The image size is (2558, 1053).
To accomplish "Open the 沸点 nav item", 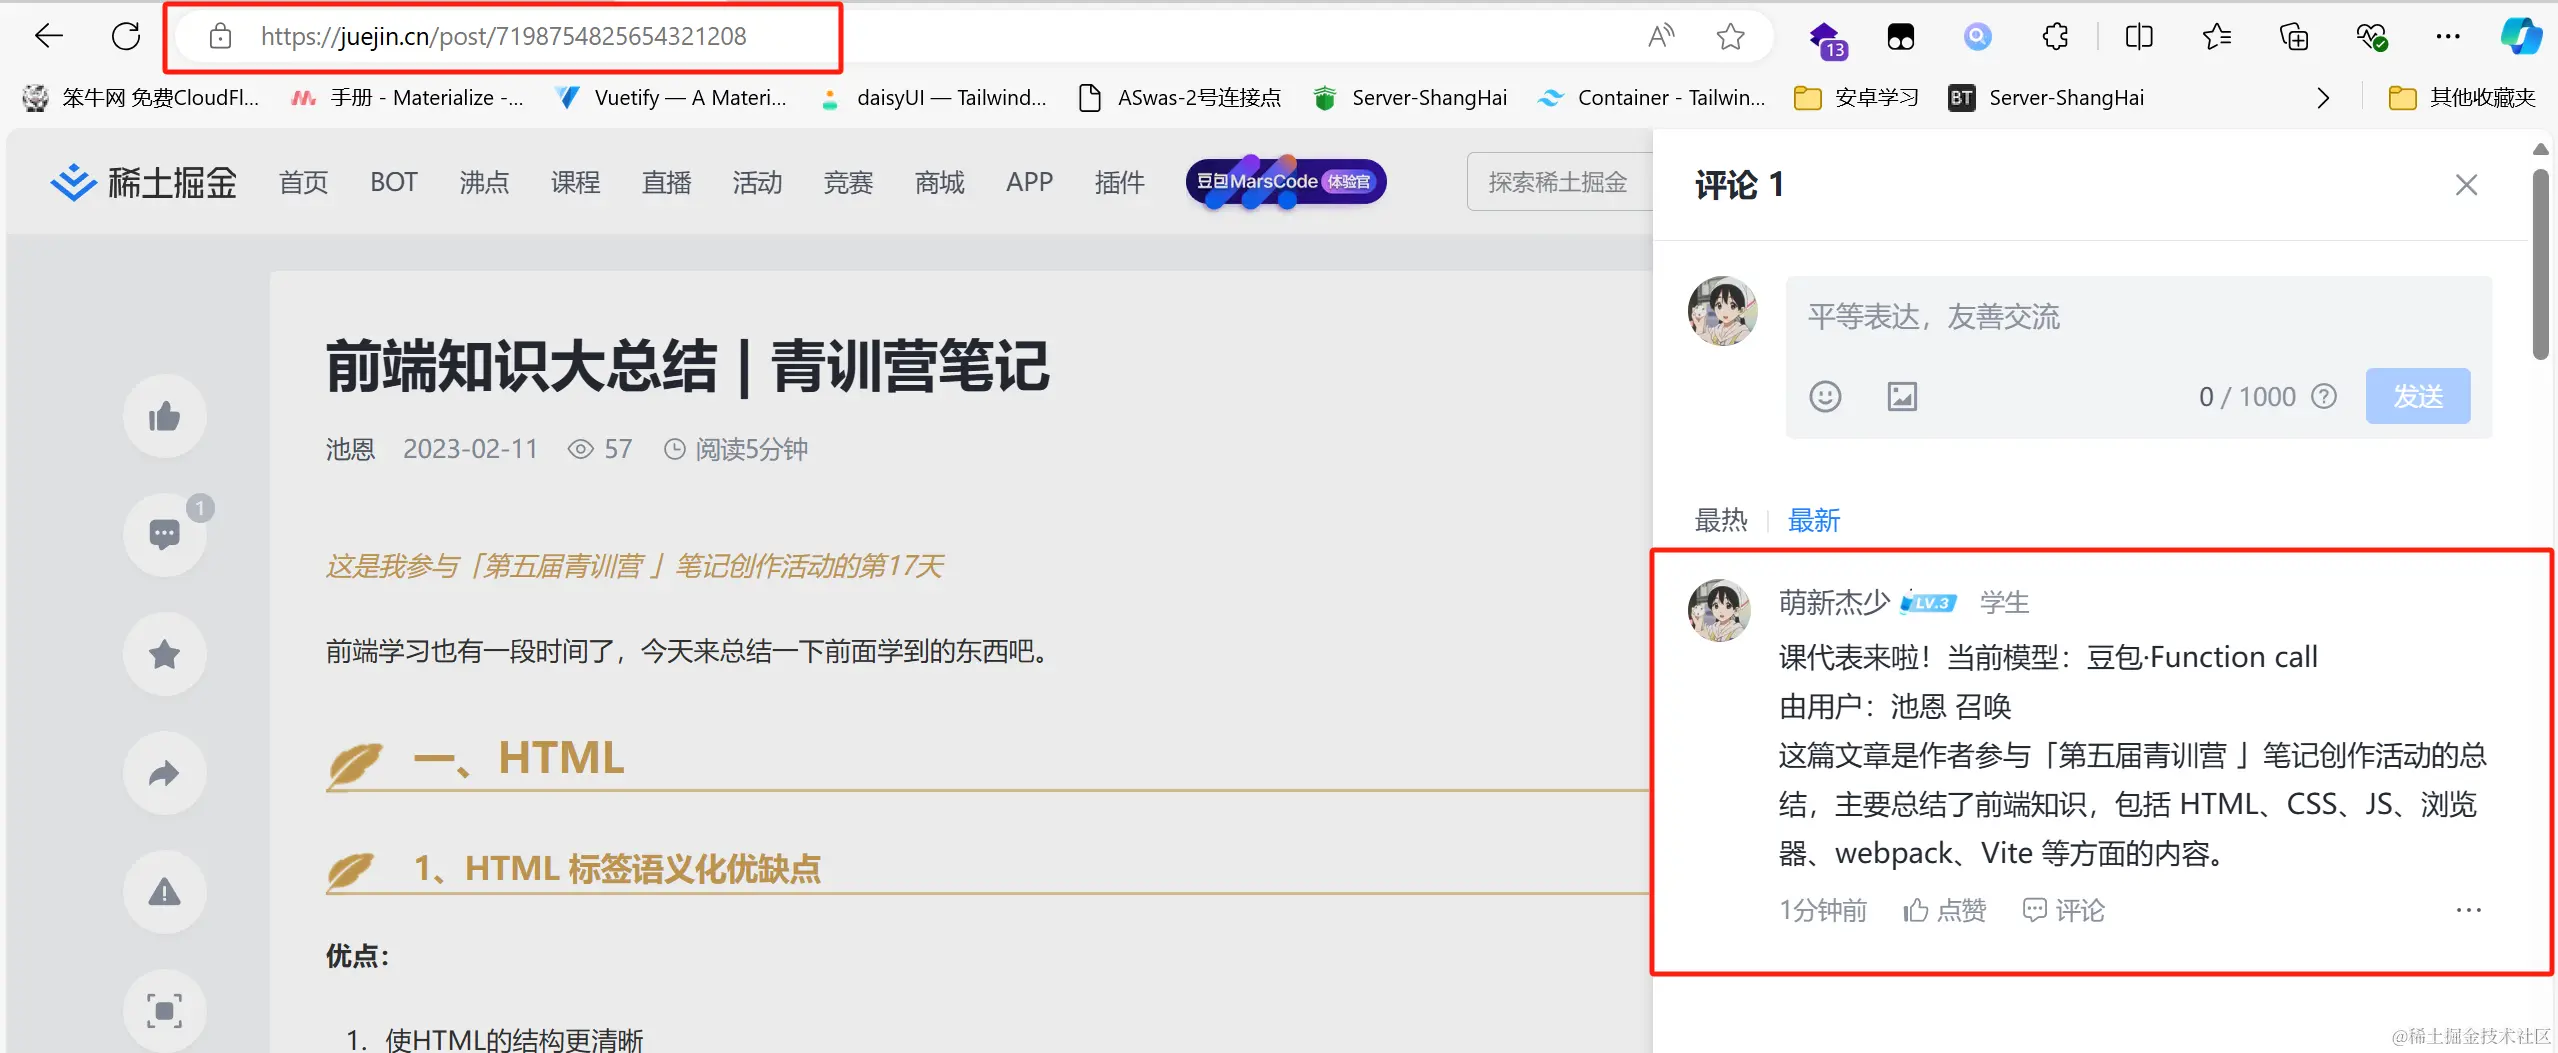I will point(484,182).
